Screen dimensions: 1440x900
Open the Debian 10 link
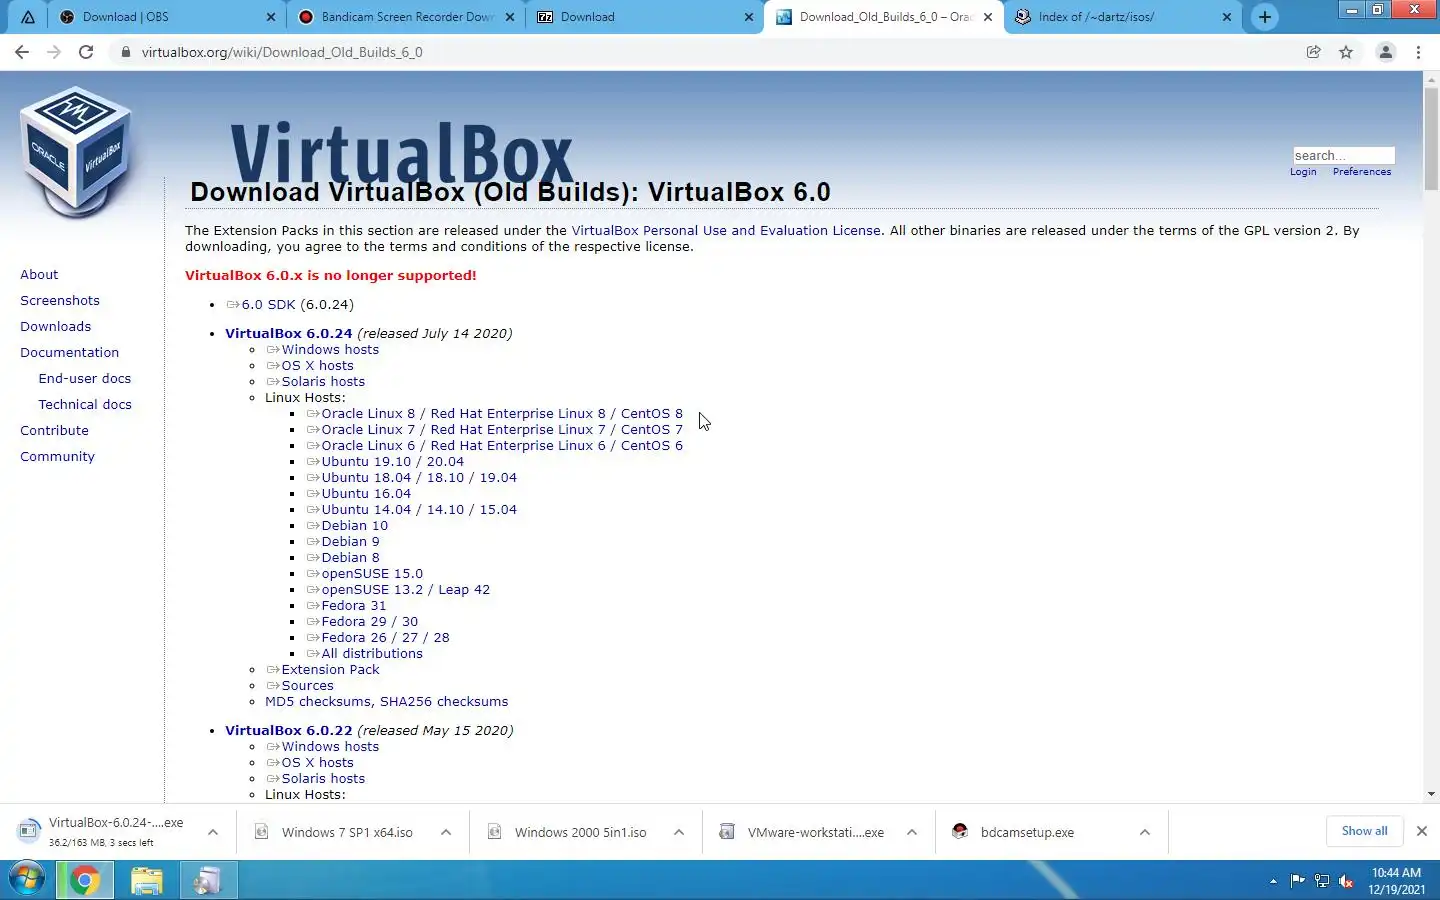coord(354,525)
